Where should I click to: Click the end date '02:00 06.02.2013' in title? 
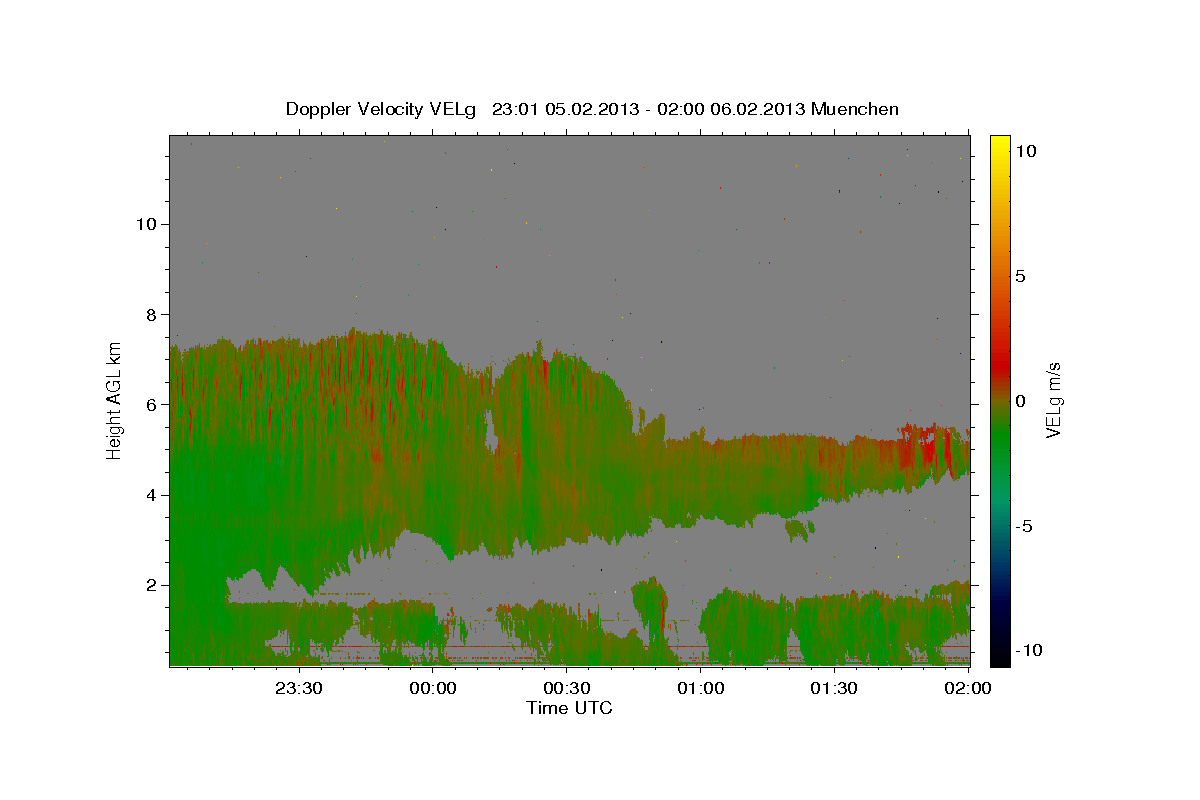[729, 109]
